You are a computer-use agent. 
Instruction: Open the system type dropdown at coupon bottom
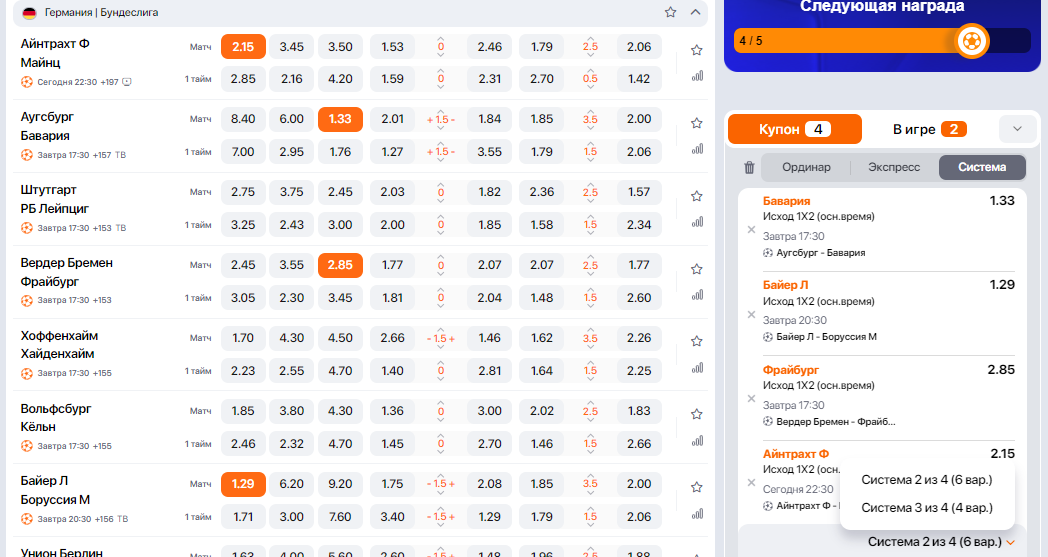[x=941, y=542]
